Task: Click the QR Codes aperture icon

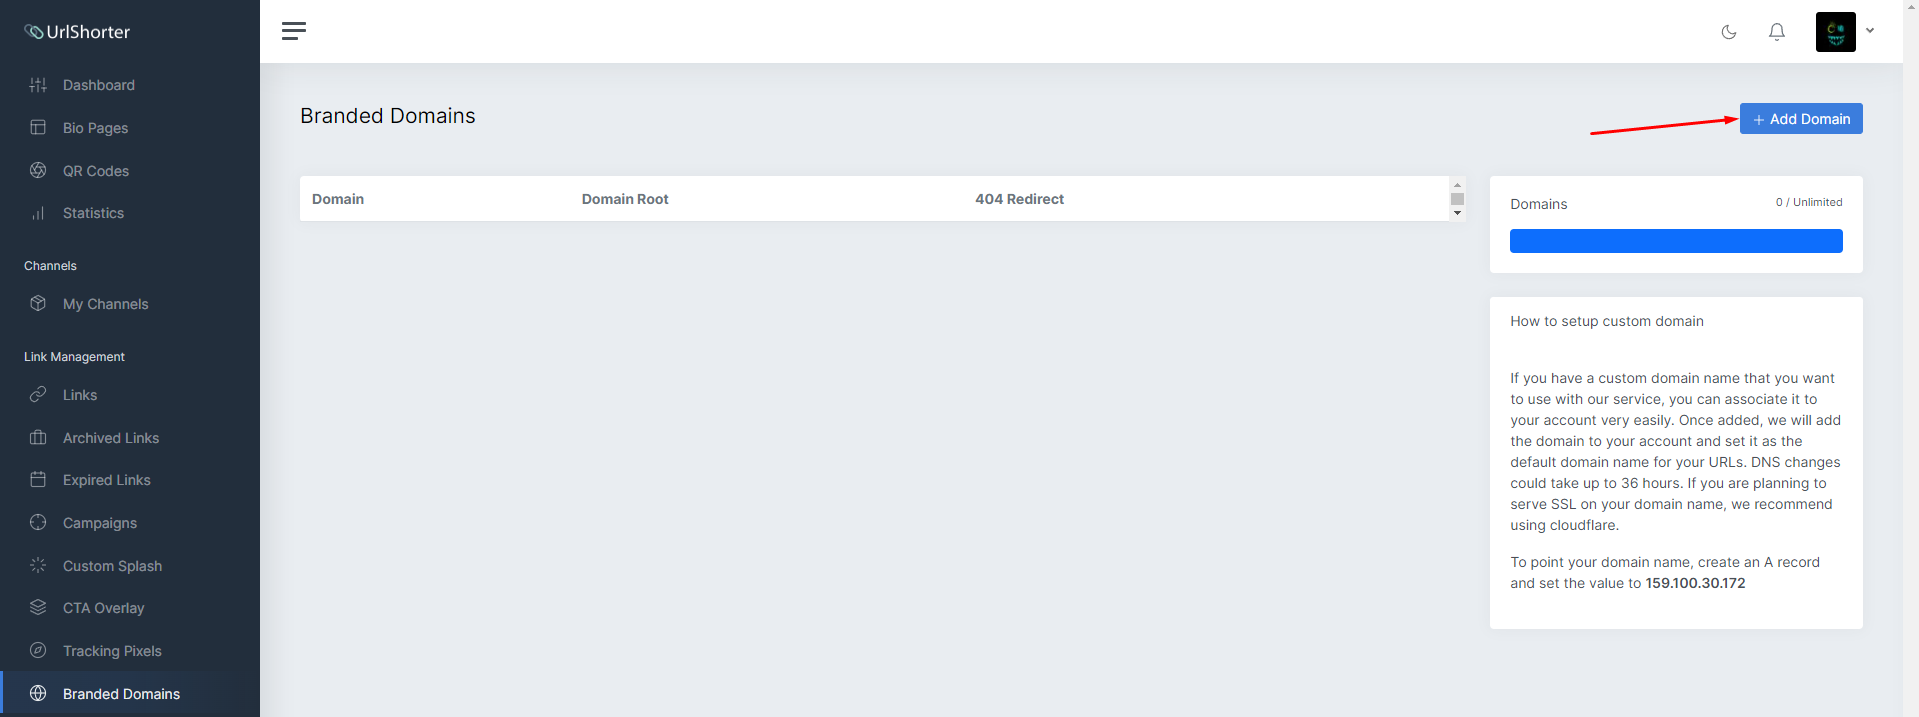Action: 38,171
